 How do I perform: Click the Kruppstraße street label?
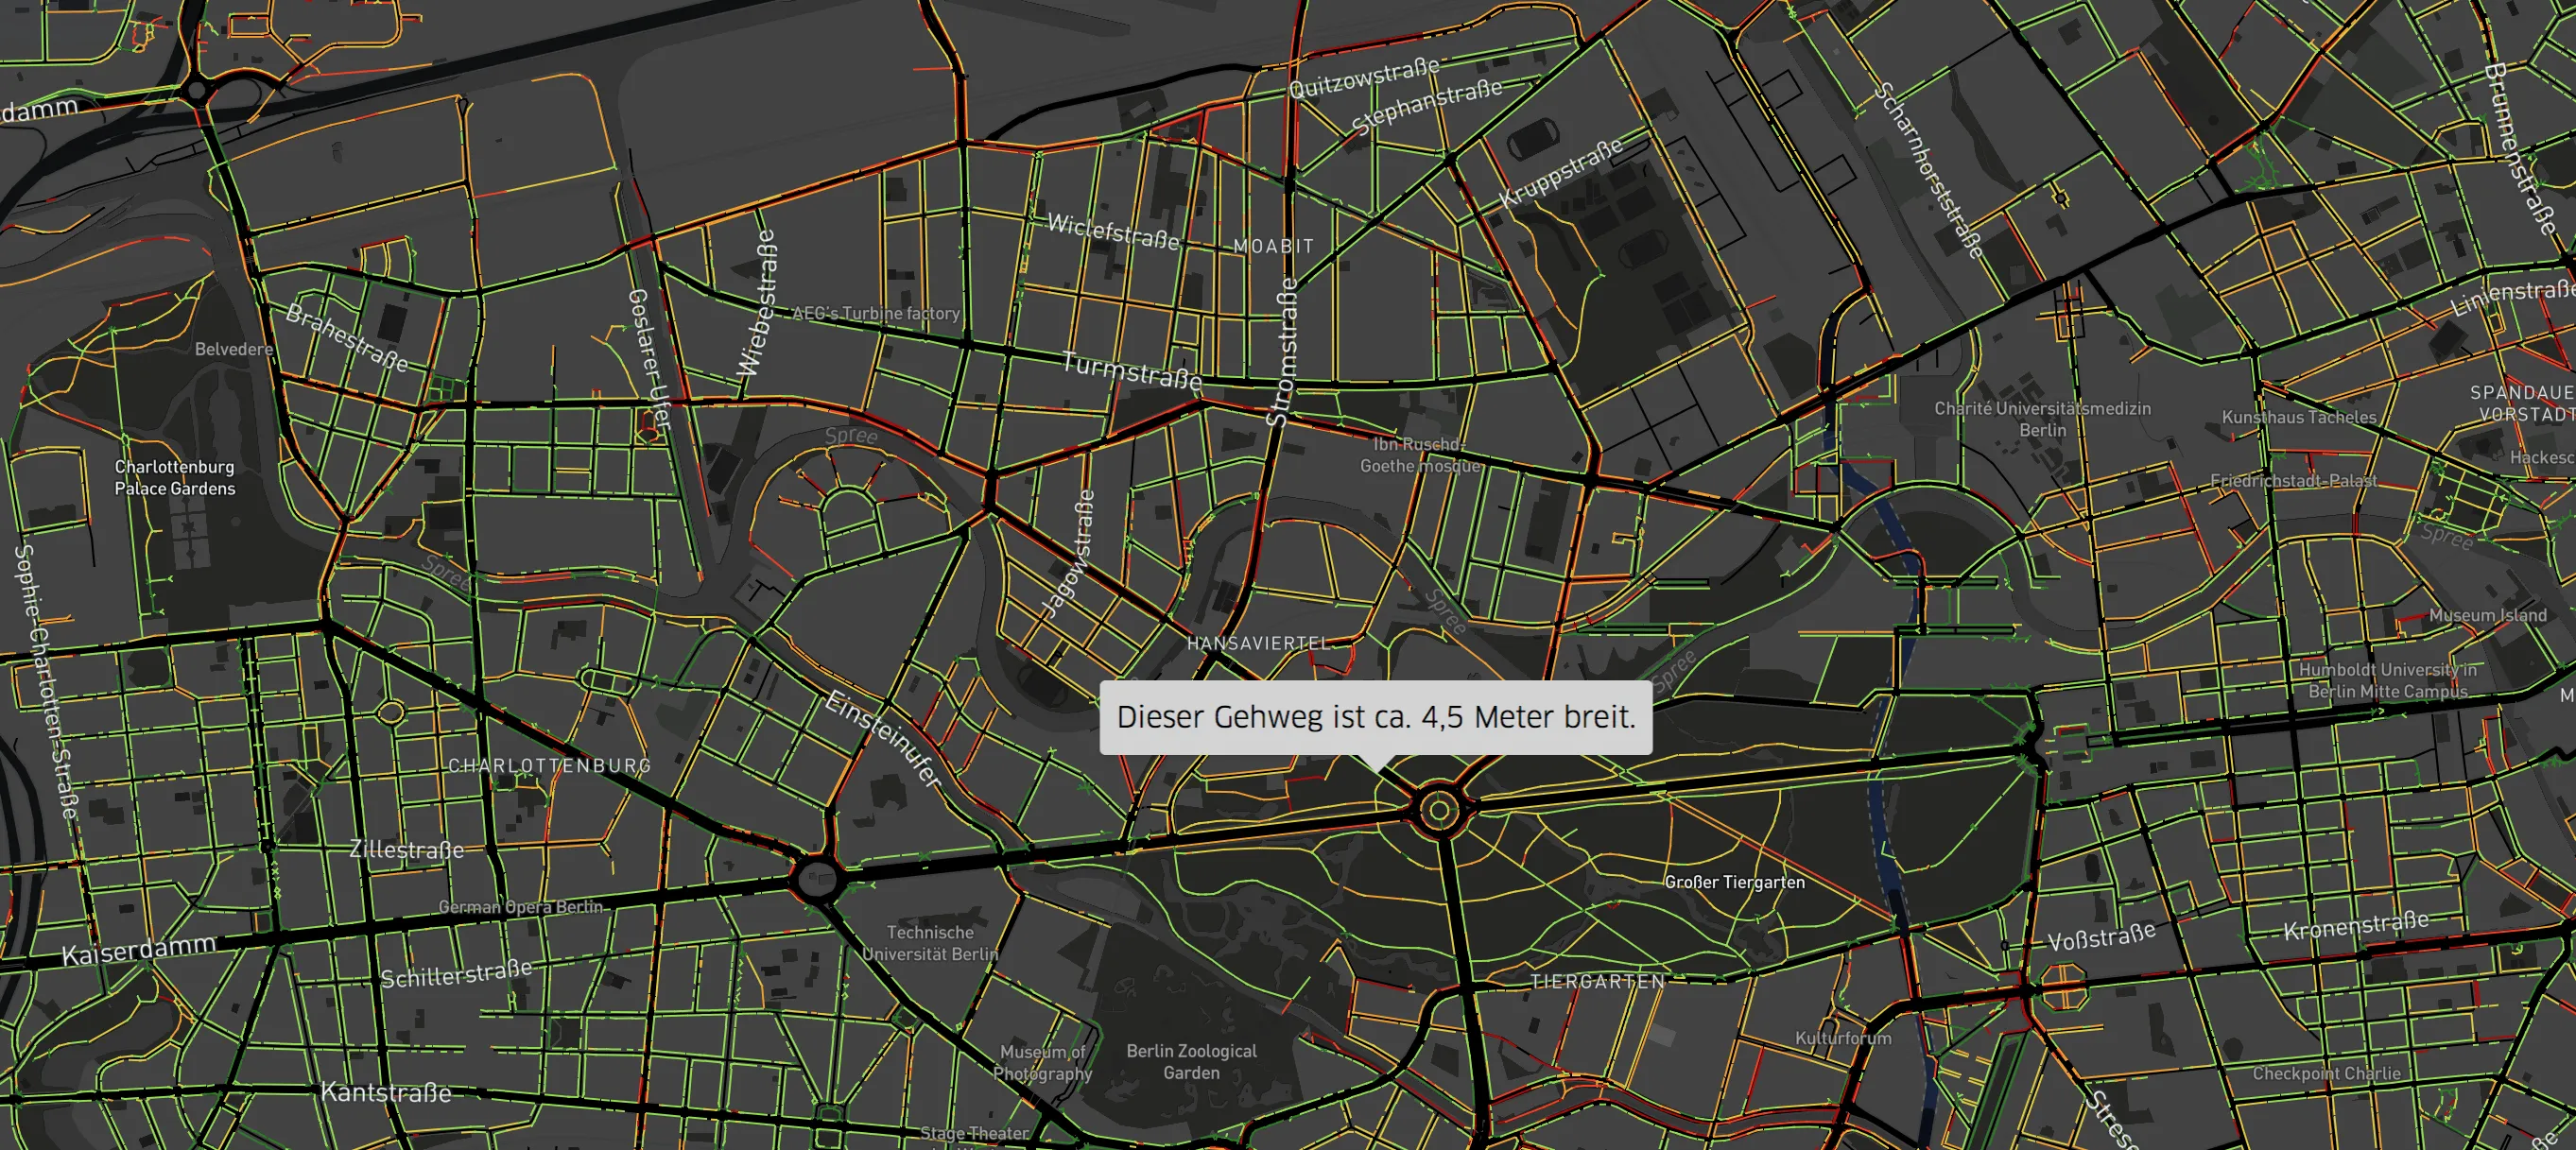(1560, 173)
